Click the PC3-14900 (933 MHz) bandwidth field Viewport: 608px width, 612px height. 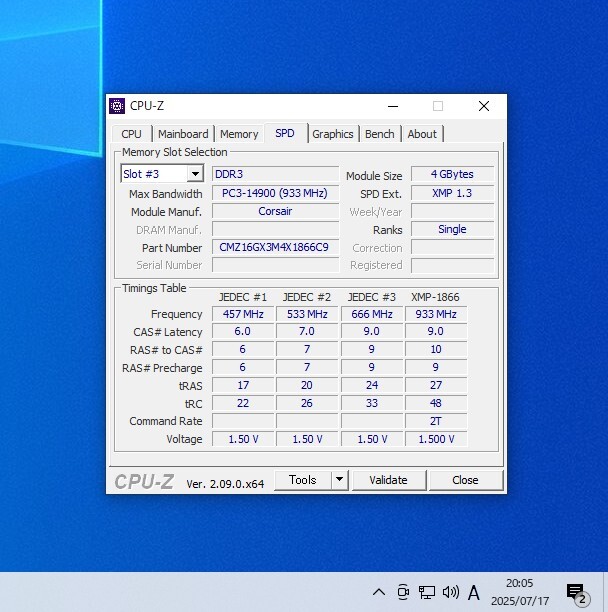click(276, 193)
